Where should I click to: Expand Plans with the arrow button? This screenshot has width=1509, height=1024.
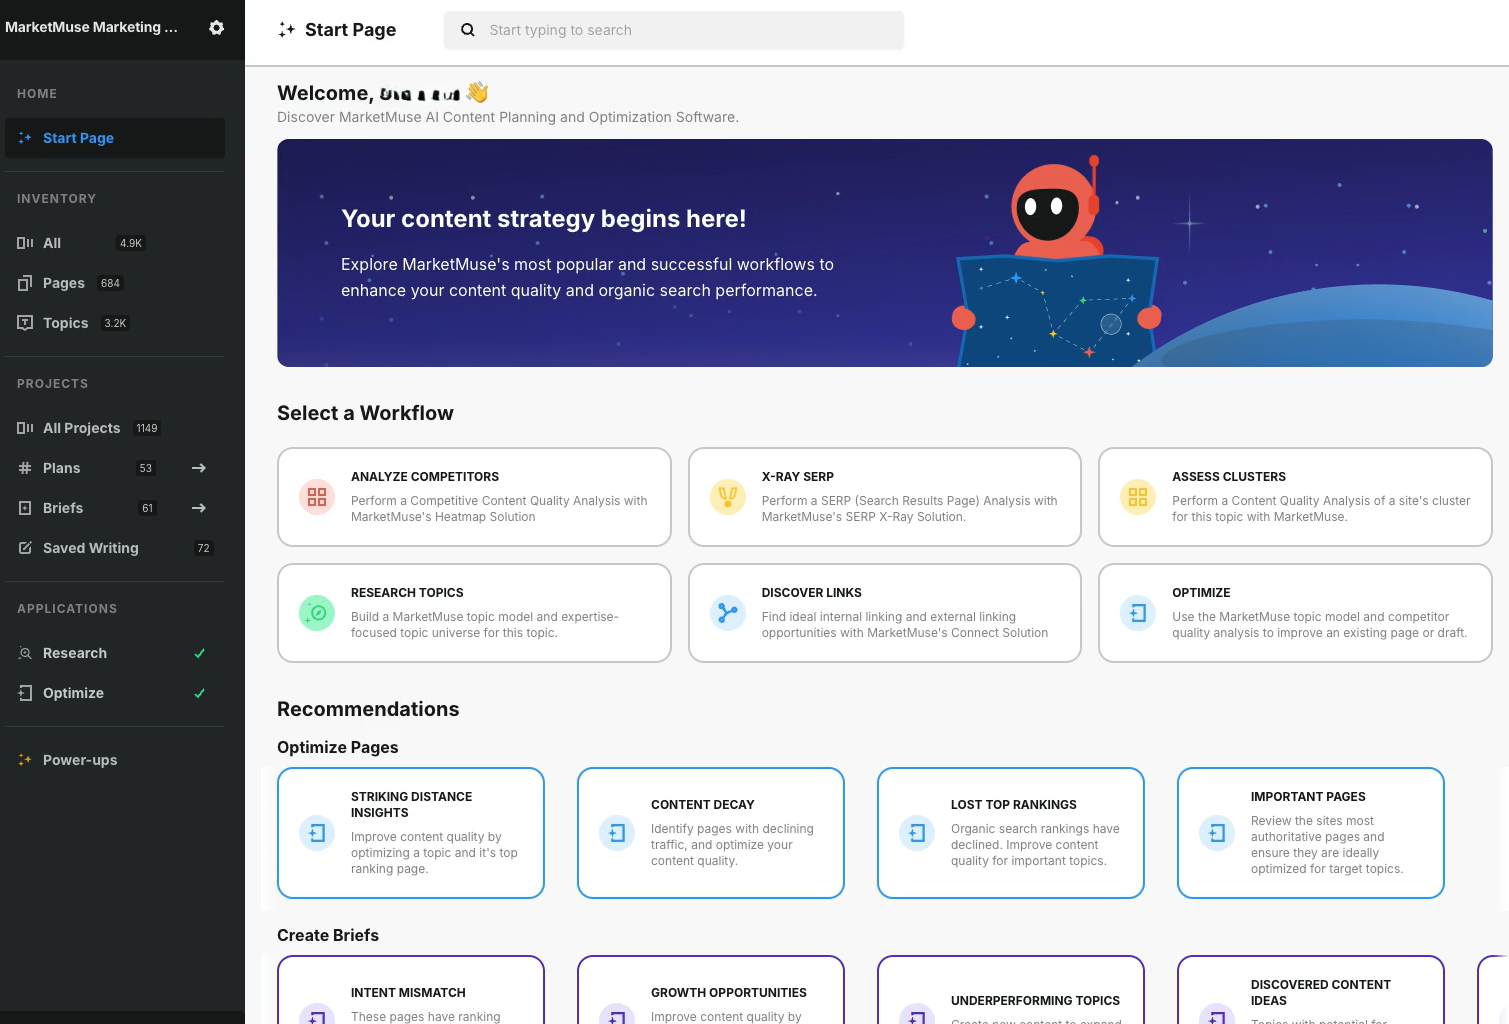[x=199, y=468]
